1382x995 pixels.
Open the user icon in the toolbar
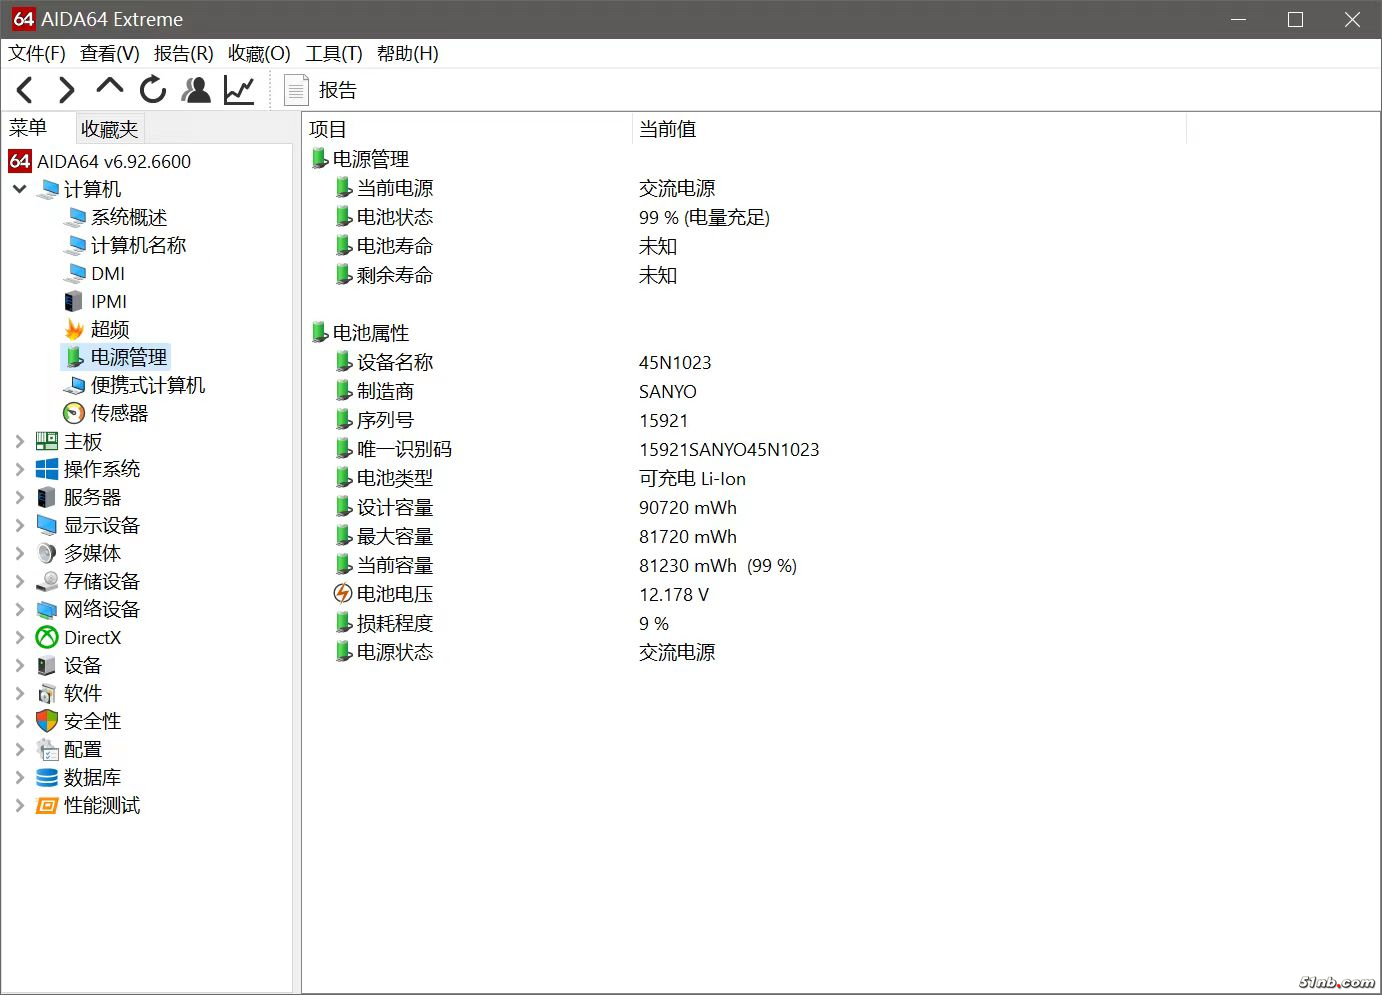point(196,90)
